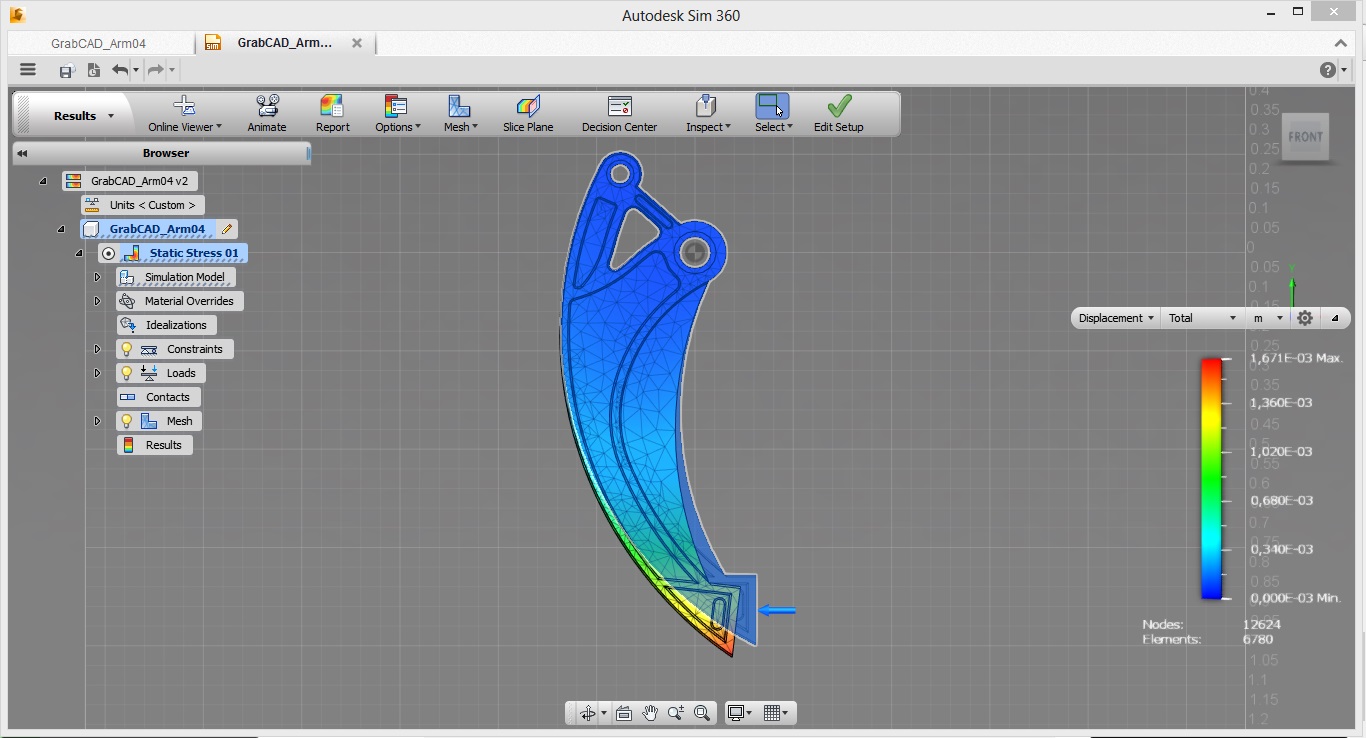
Task: Click Edit Setup green checkmark
Action: point(838,114)
